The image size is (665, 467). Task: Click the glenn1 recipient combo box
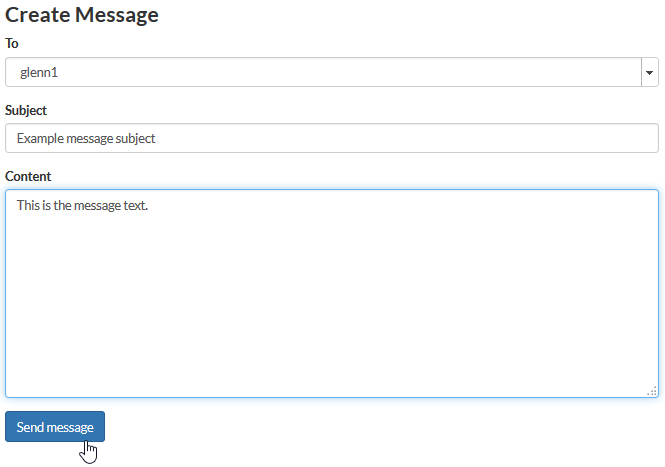(332, 73)
